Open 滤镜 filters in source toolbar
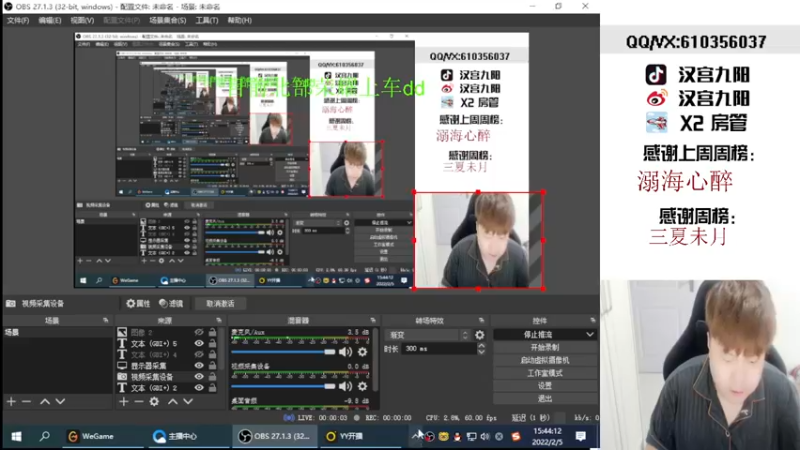The height and width of the screenshot is (450, 800). tap(171, 304)
